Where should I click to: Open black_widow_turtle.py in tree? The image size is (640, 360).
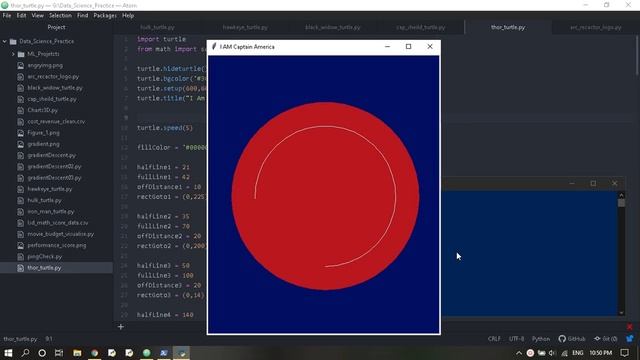[55, 88]
